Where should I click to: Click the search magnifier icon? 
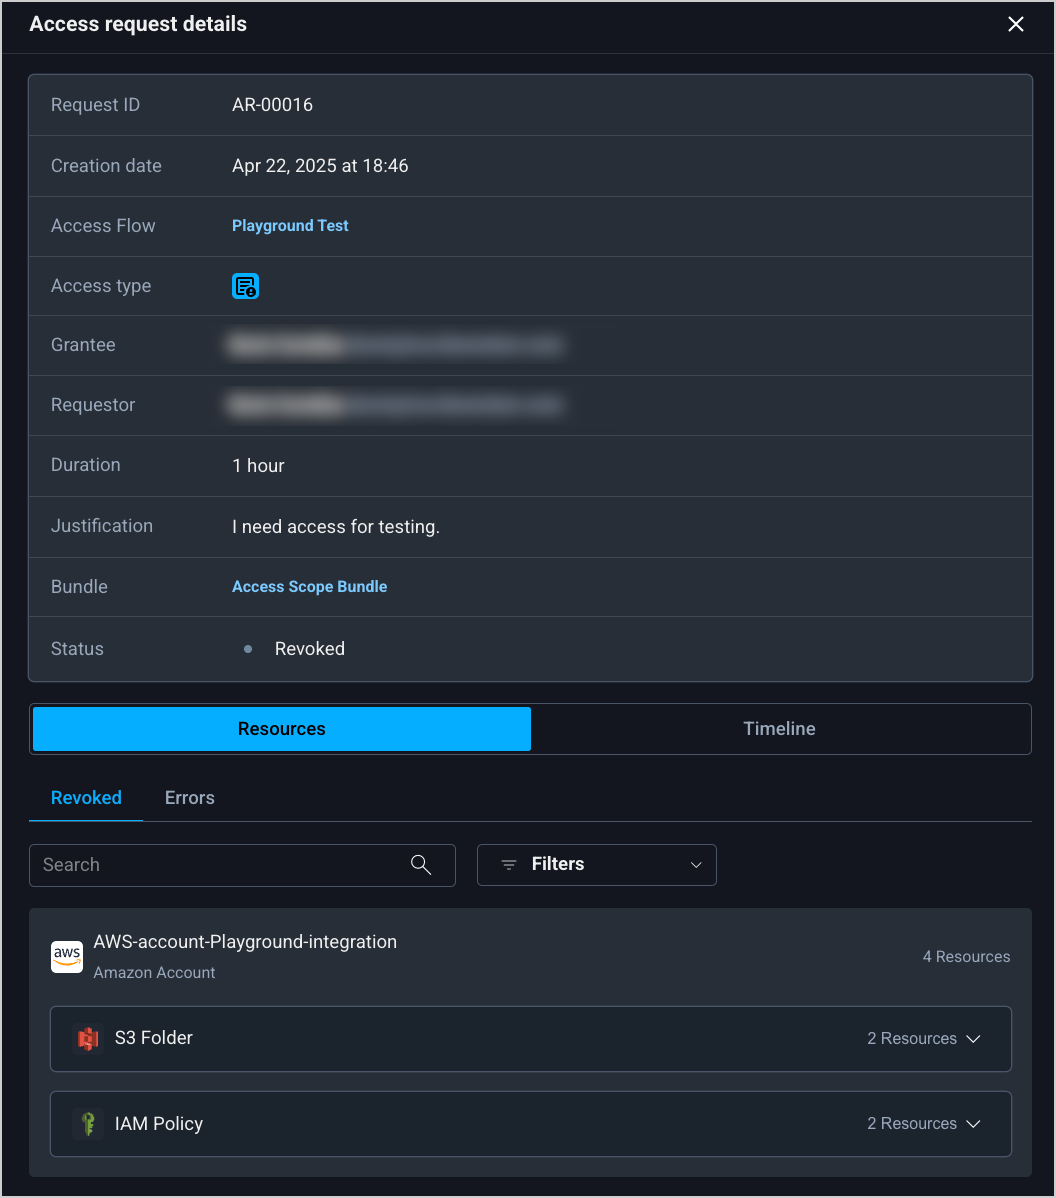pos(421,865)
